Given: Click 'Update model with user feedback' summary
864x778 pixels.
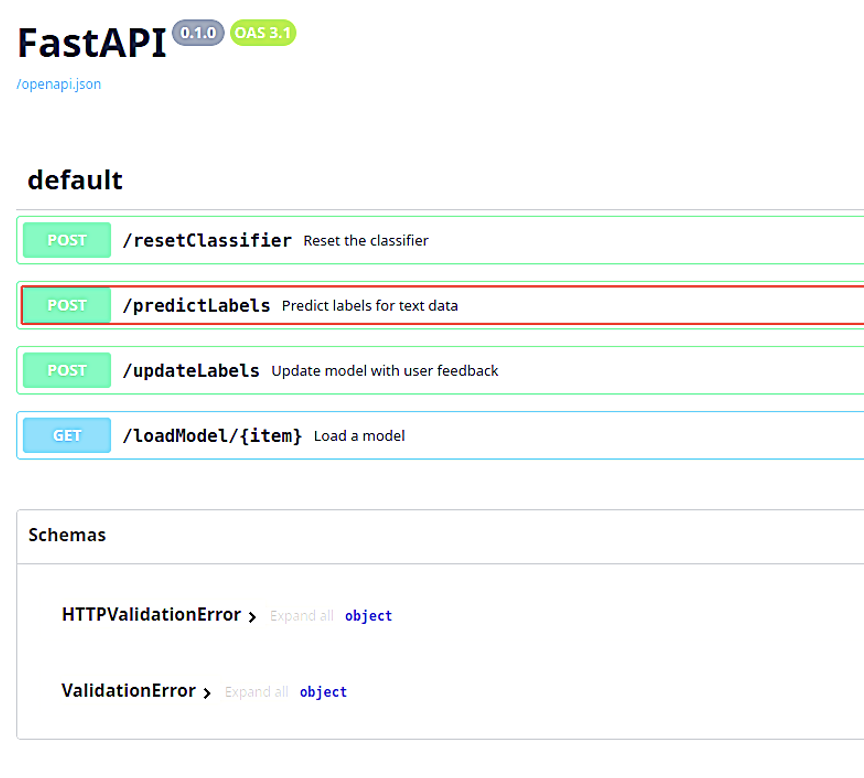Looking at the screenshot, I should pyautogui.click(x=385, y=371).
